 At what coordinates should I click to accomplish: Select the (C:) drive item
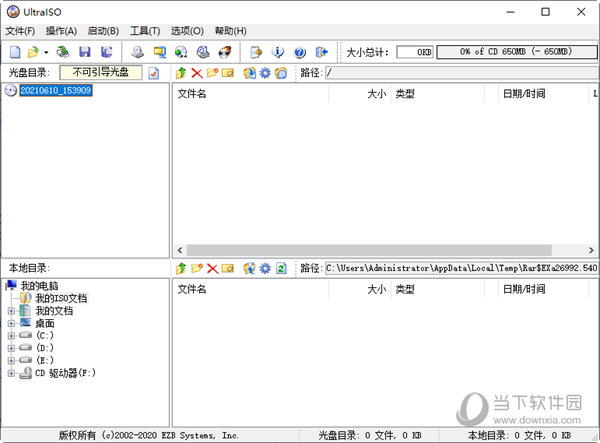click(45, 336)
